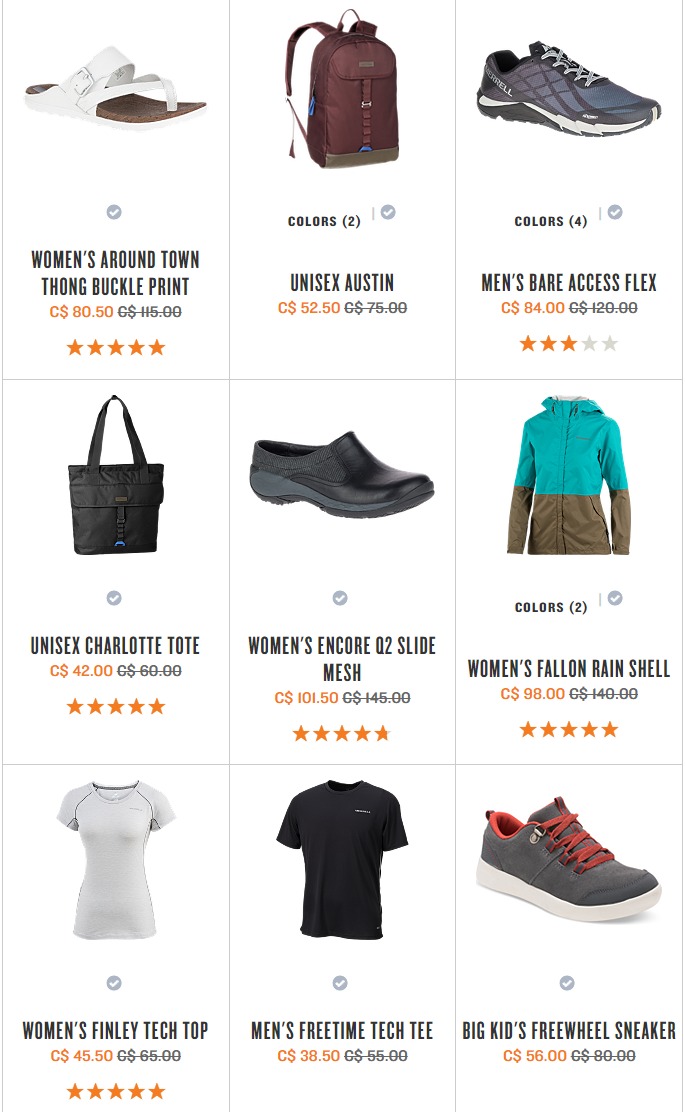Click the checkmark icon beside Fallon Rain Shell colors
Viewport: 685px width, 1112px height.
tap(615, 598)
